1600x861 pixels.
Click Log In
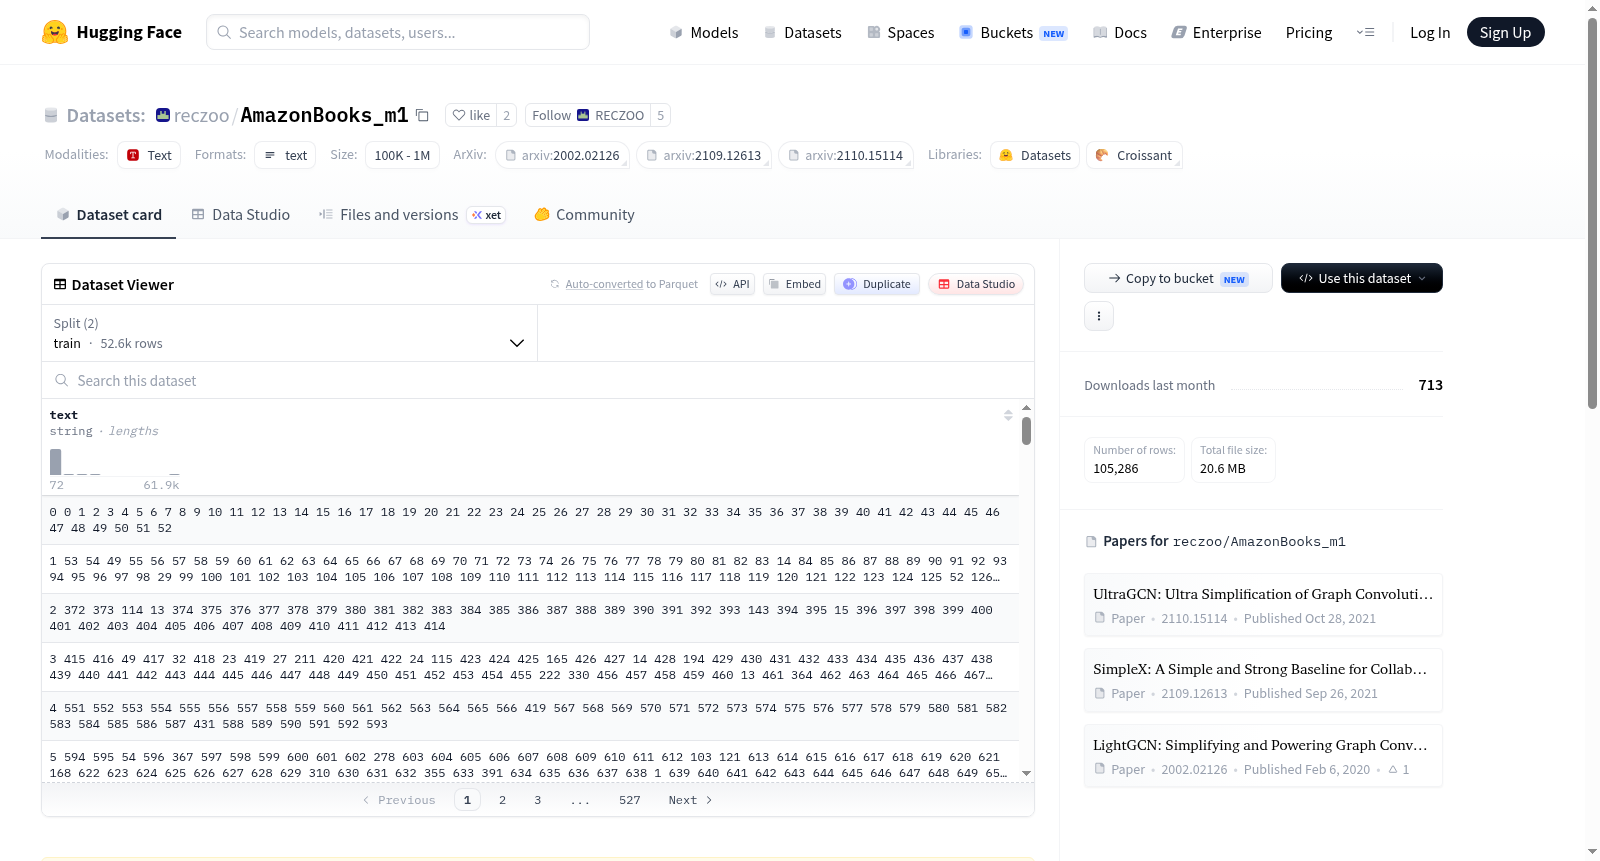[1430, 33]
